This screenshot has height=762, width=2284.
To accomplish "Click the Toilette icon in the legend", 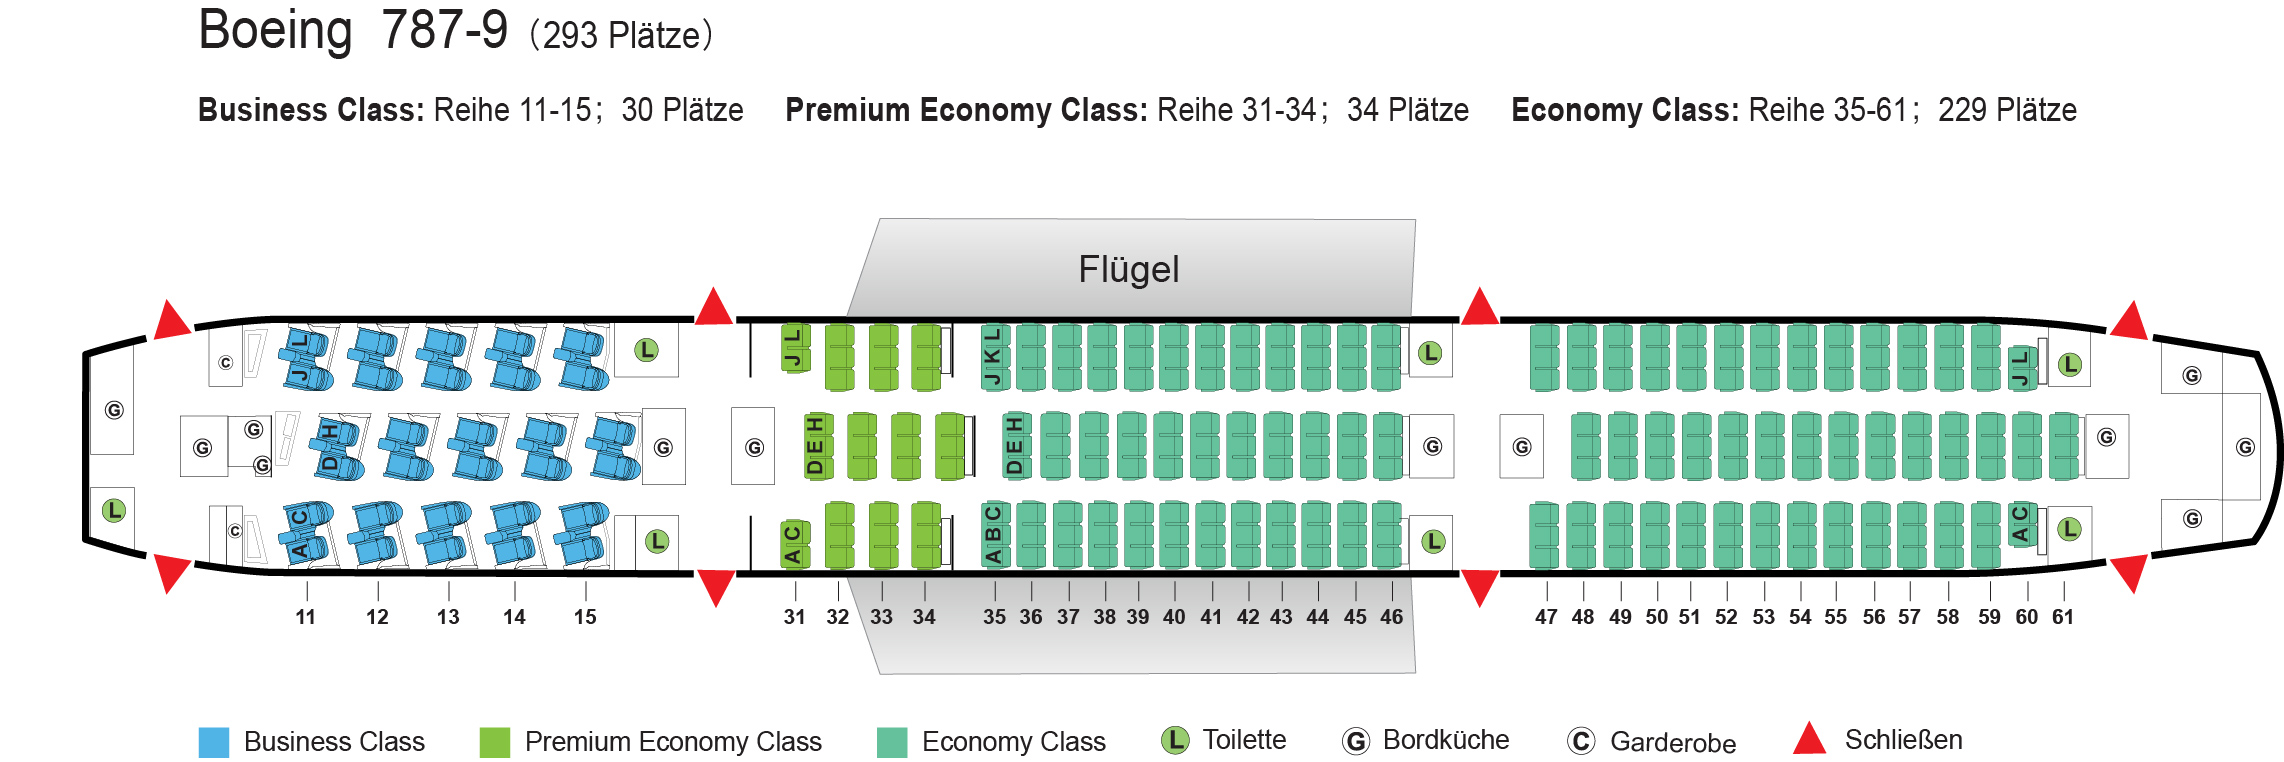I will 1174,741.
